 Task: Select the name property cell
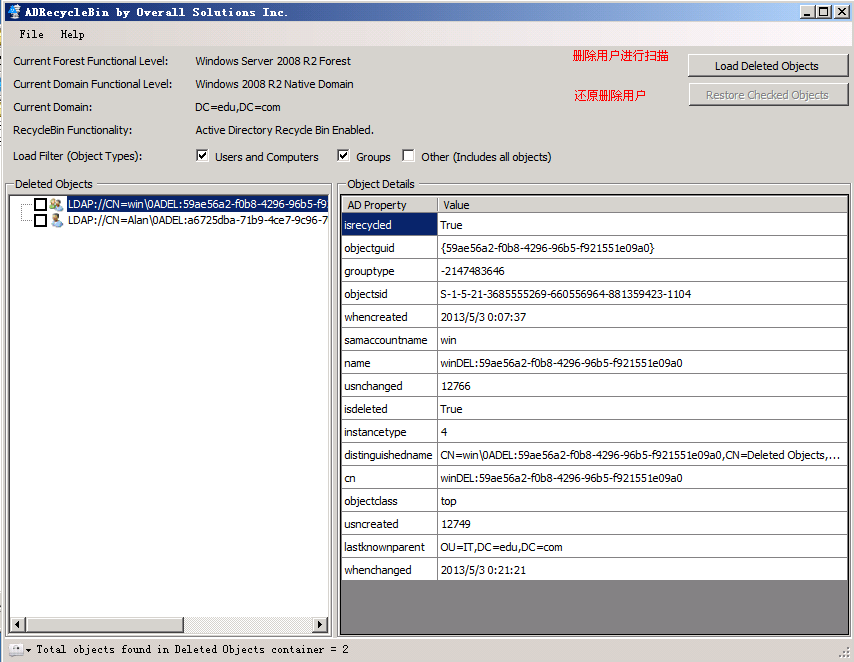click(x=389, y=362)
